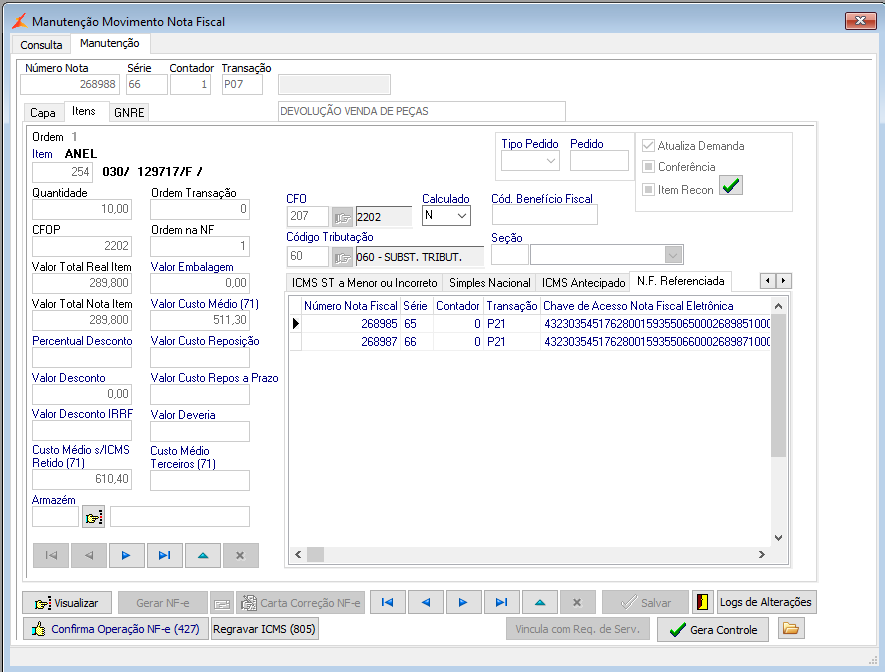The width and height of the screenshot is (885, 672).
Task: Check the Item Recon checkbox
Action: pyautogui.click(x=648, y=189)
